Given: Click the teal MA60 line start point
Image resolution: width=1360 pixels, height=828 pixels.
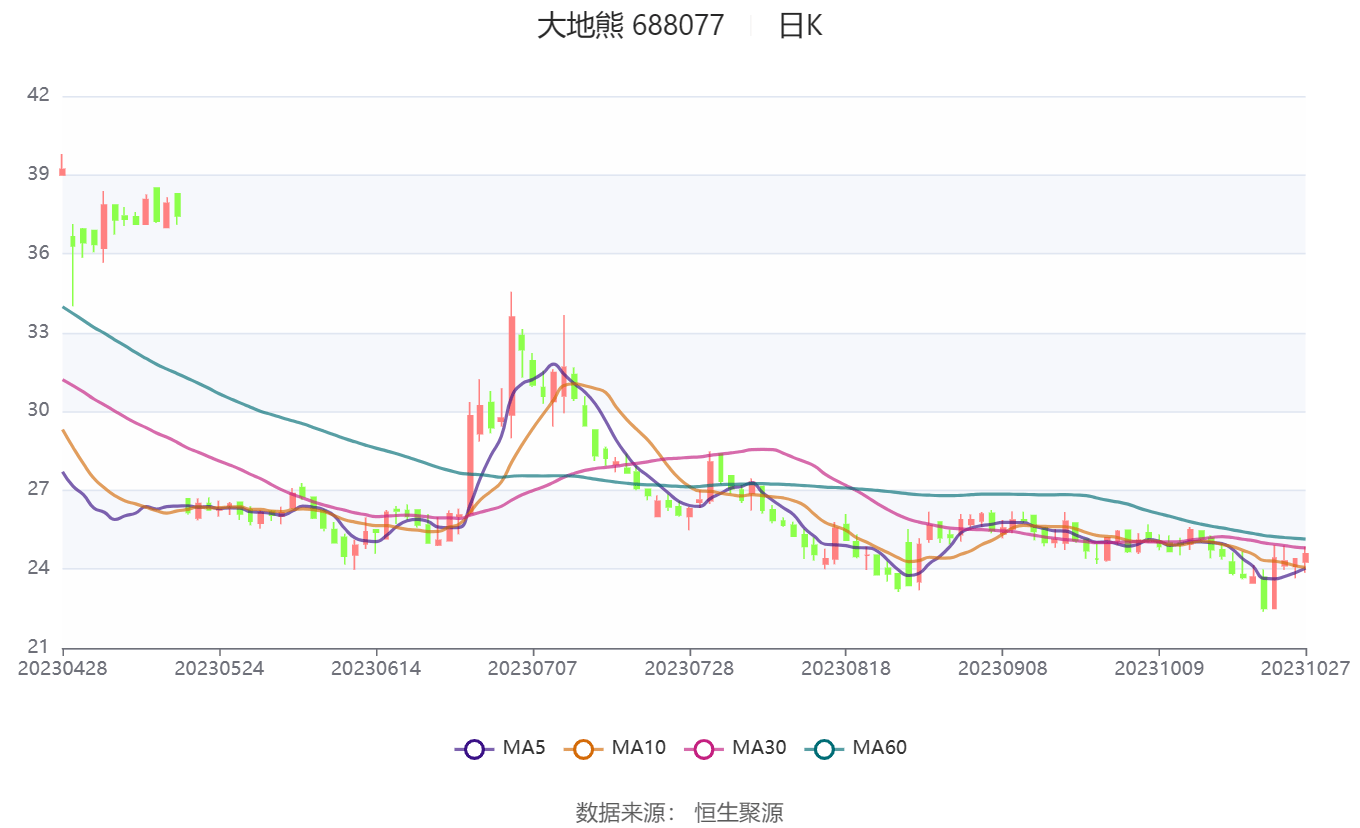Looking at the screenshot, I should click(64, 307).
